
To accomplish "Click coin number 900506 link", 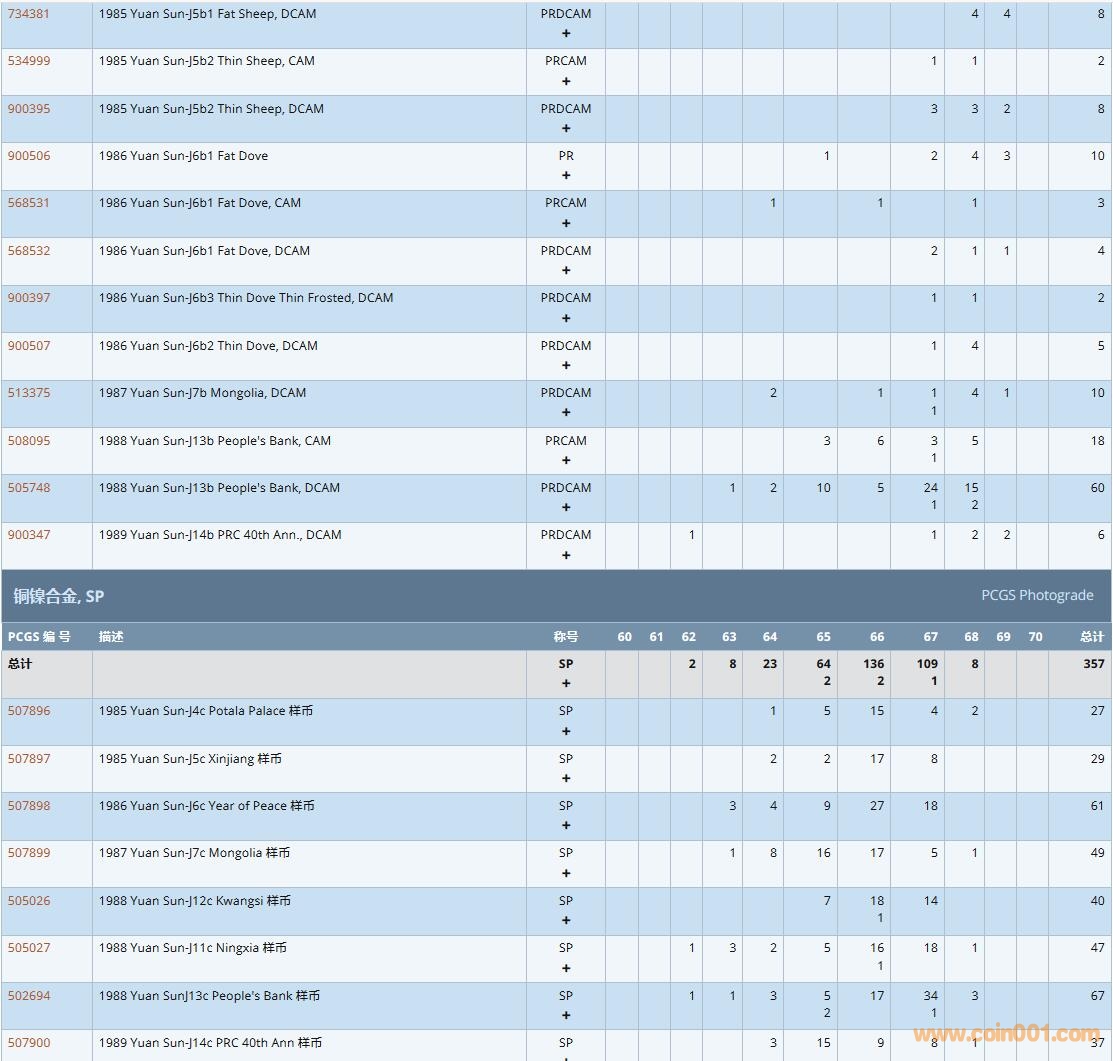I will [x=29, y=156].
